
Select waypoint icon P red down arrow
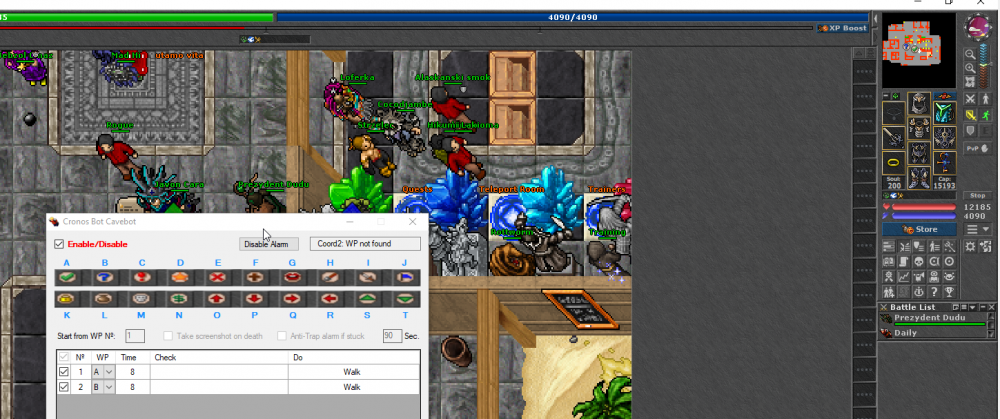tap(254, 298)
